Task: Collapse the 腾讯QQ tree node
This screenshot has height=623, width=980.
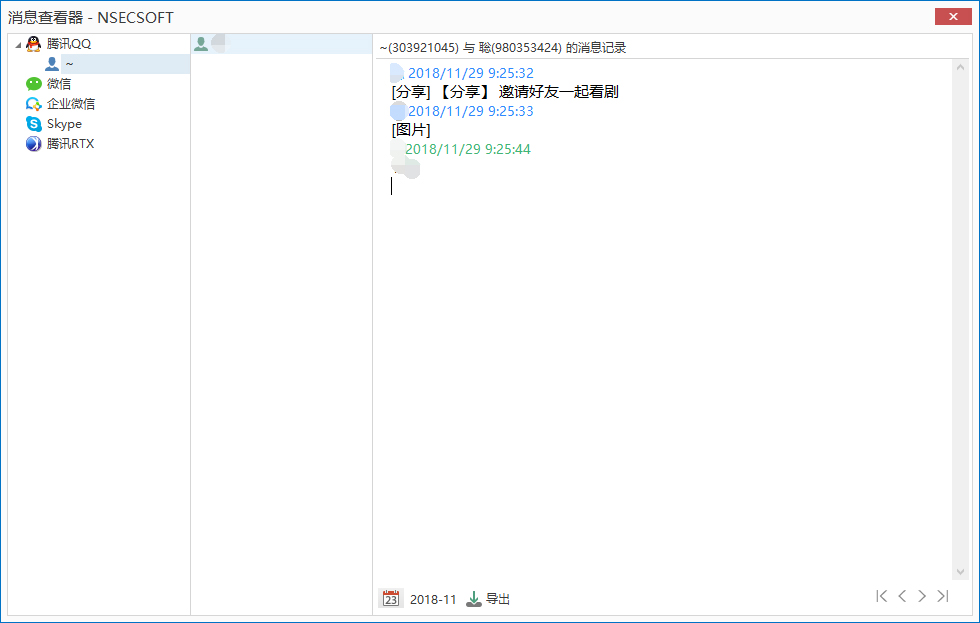Action: click(18, 44)
